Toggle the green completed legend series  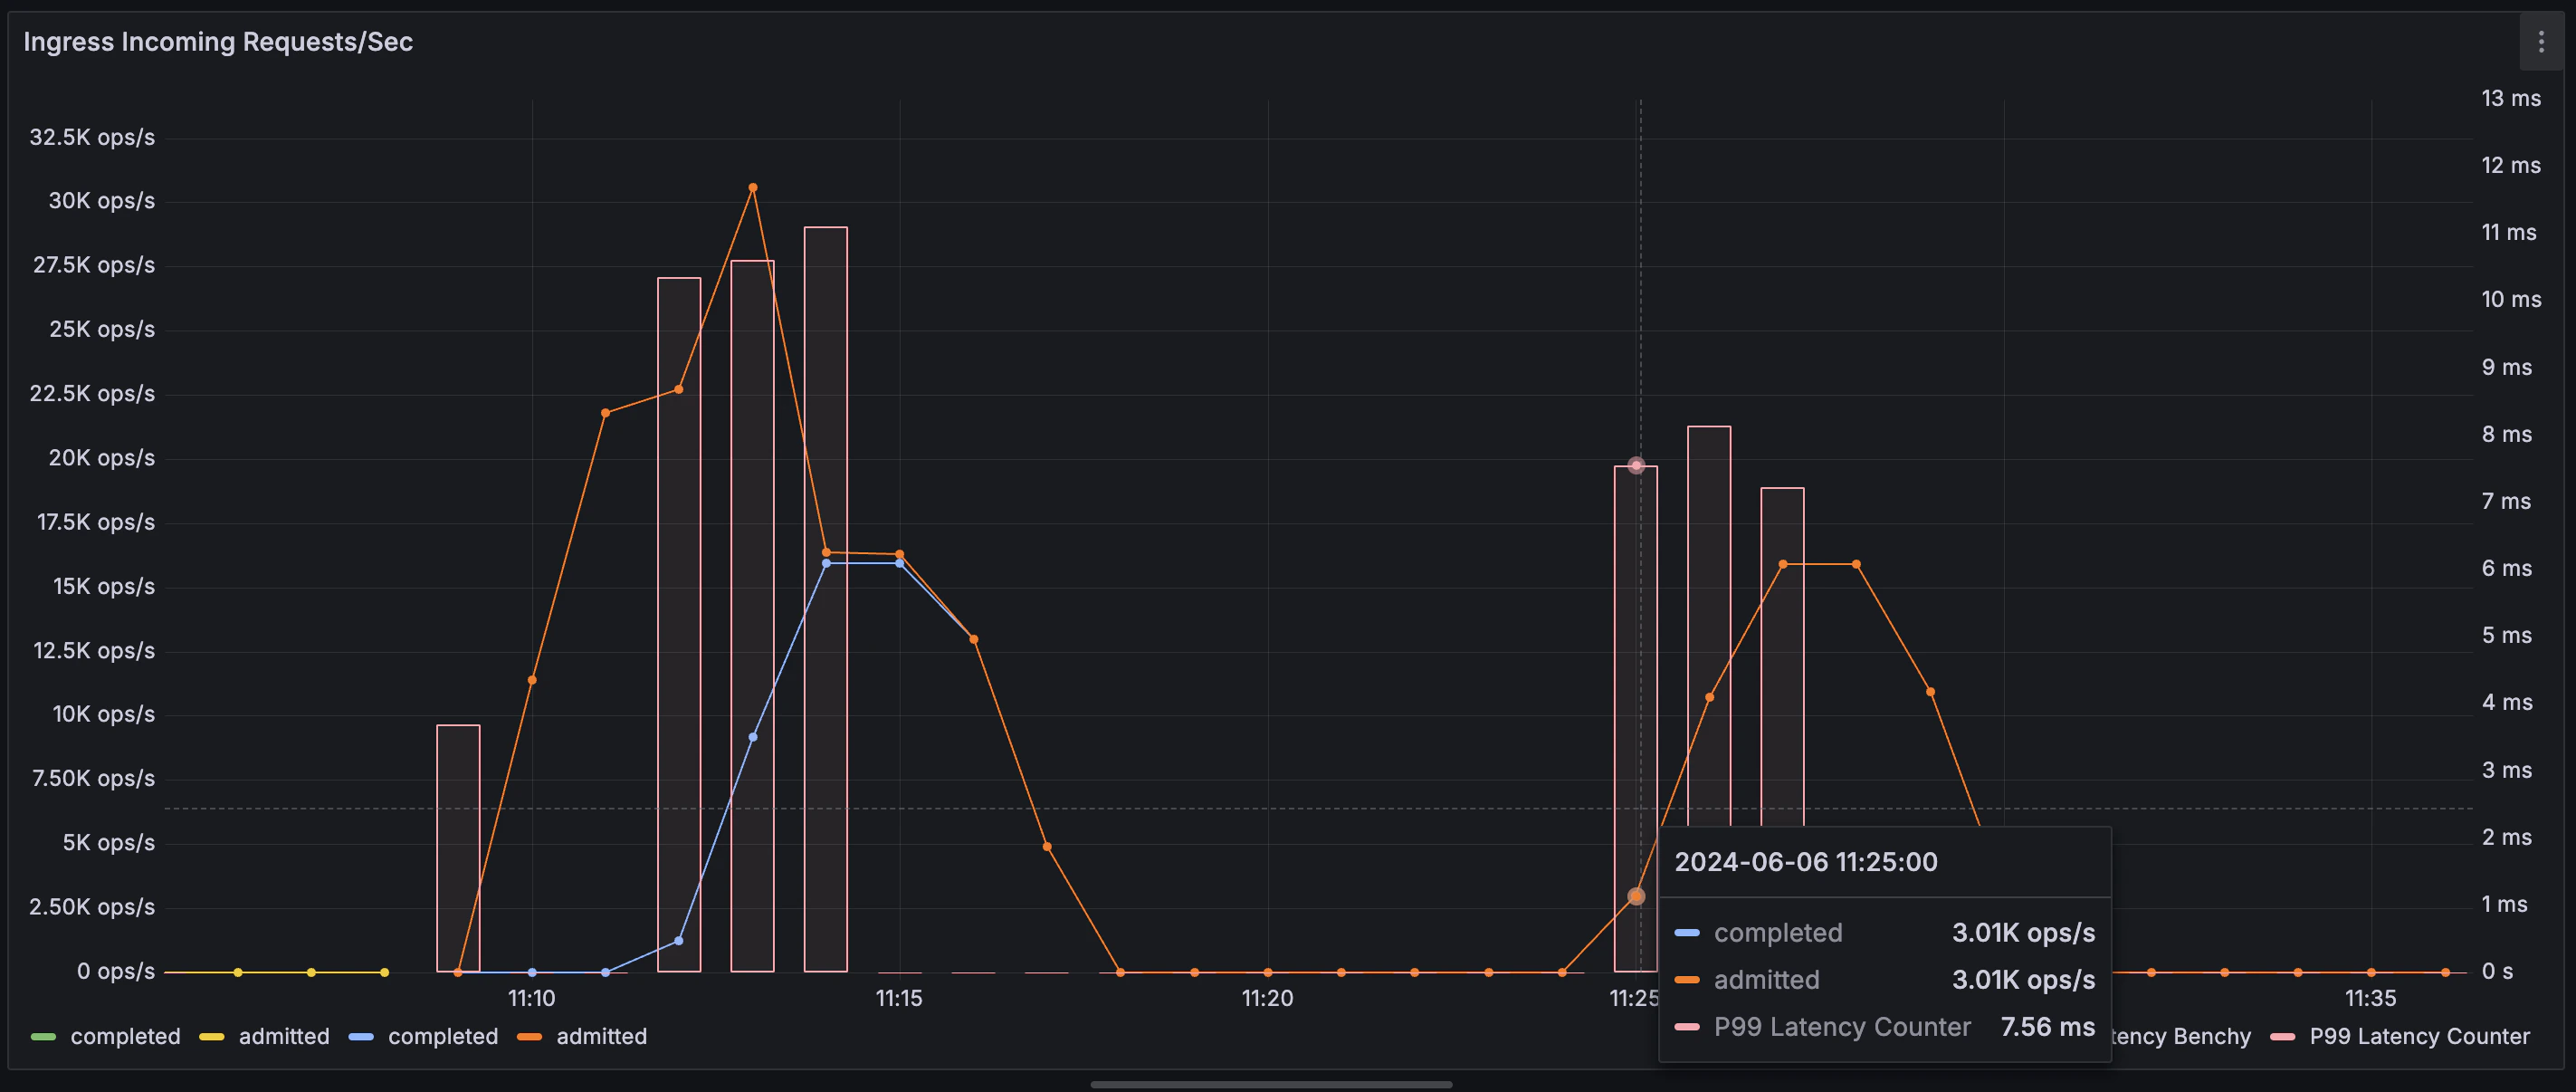coord(125,1036)
